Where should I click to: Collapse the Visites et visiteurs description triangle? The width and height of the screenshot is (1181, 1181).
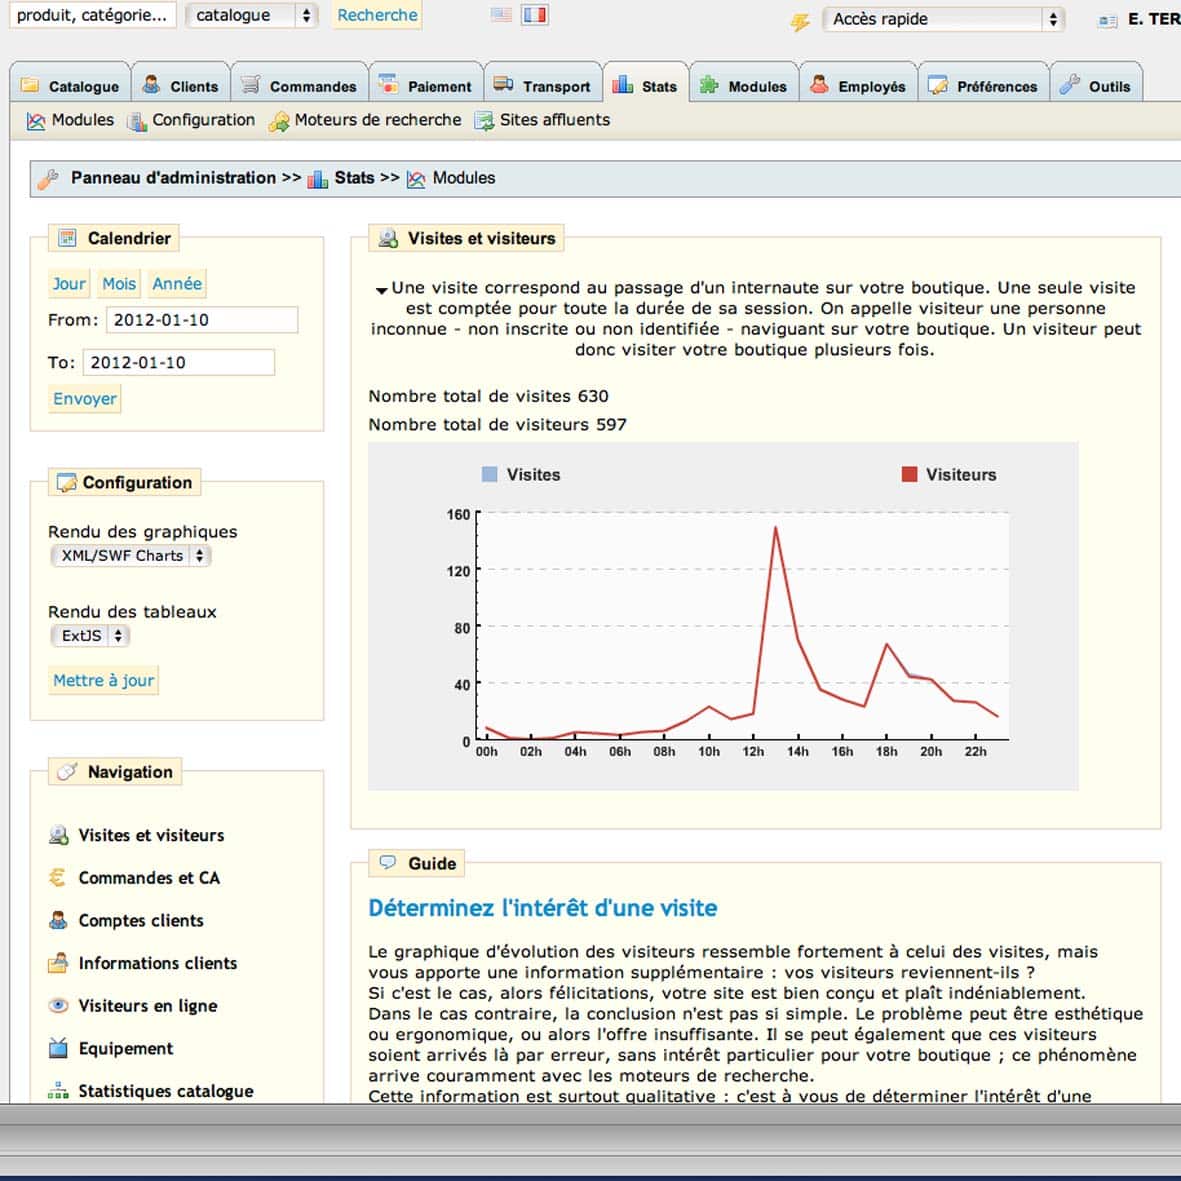381,290
